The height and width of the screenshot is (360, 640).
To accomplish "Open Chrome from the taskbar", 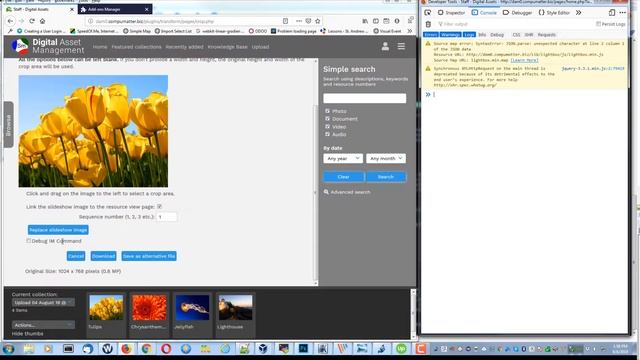I will click(147, 349).
